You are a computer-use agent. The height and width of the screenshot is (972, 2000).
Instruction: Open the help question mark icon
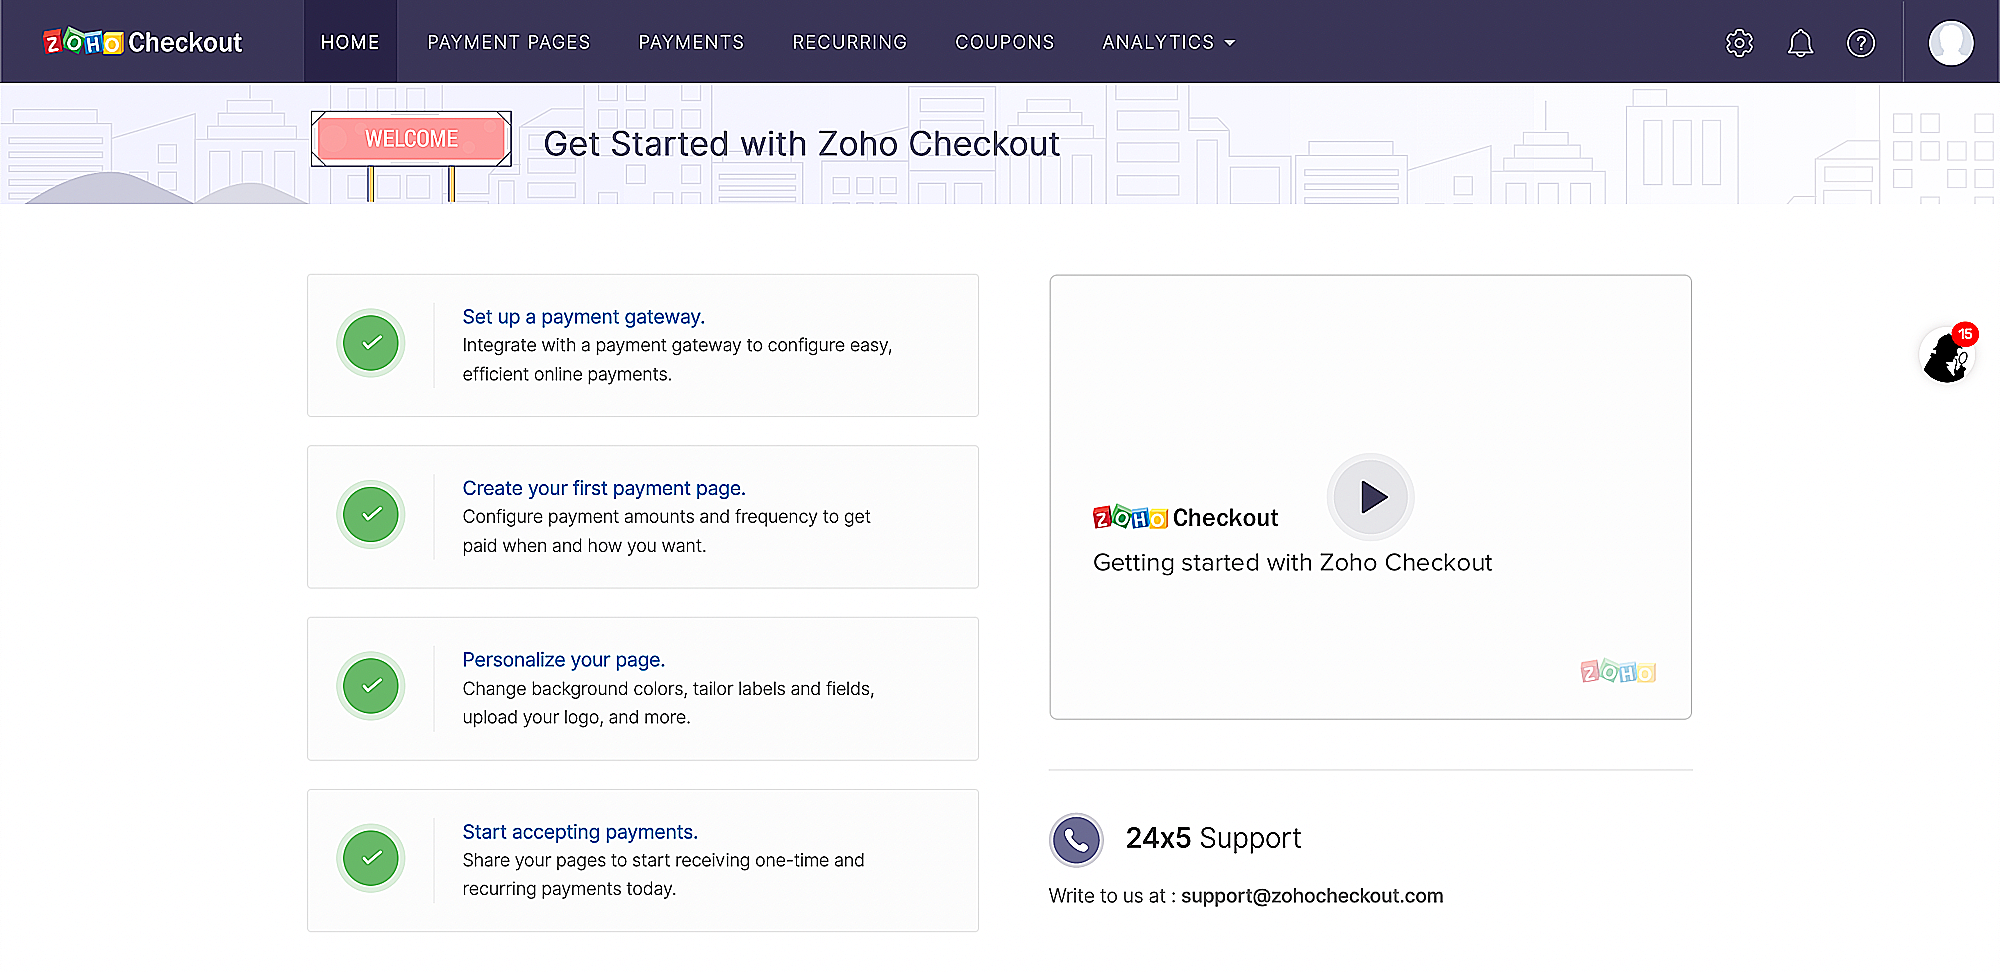1860,43
